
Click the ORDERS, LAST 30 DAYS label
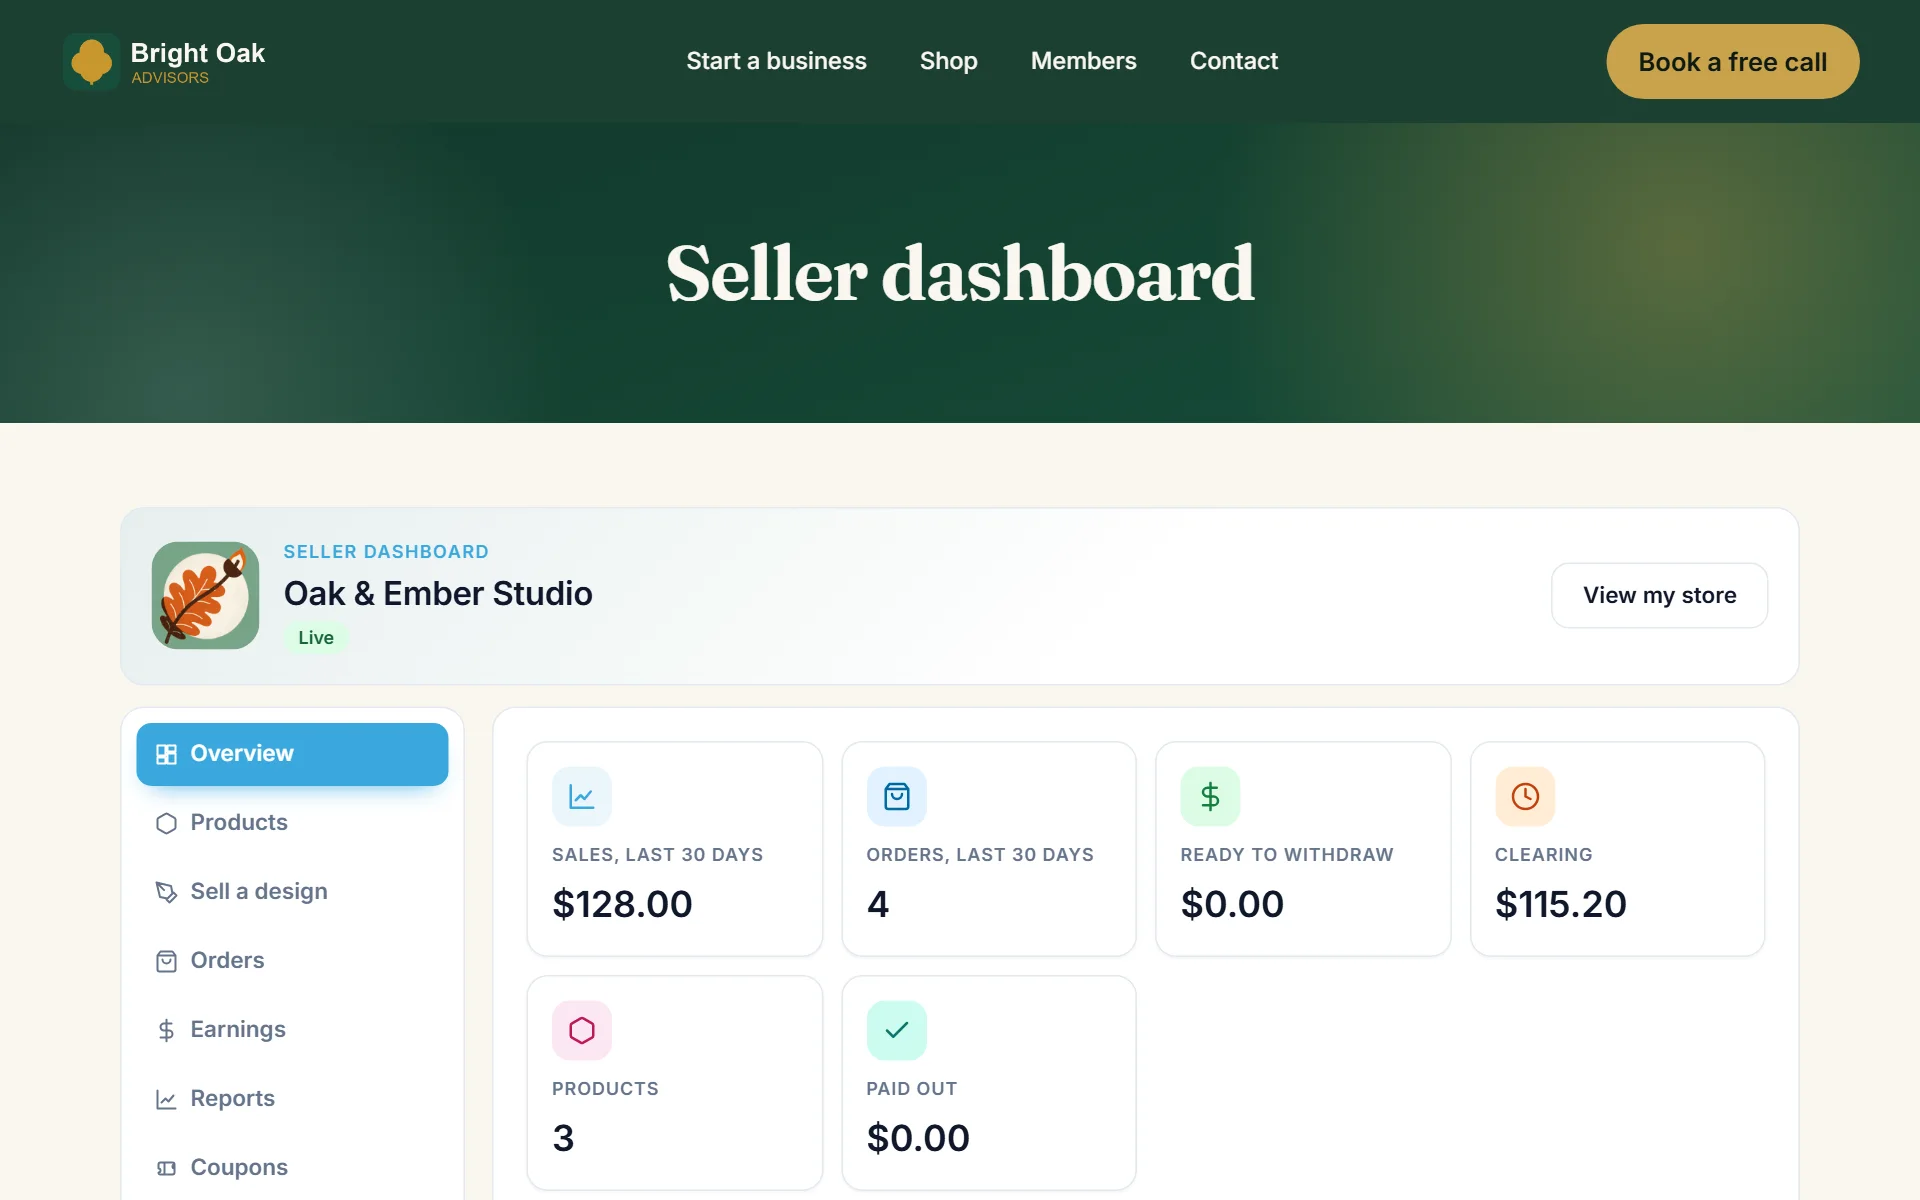point(980,855)
